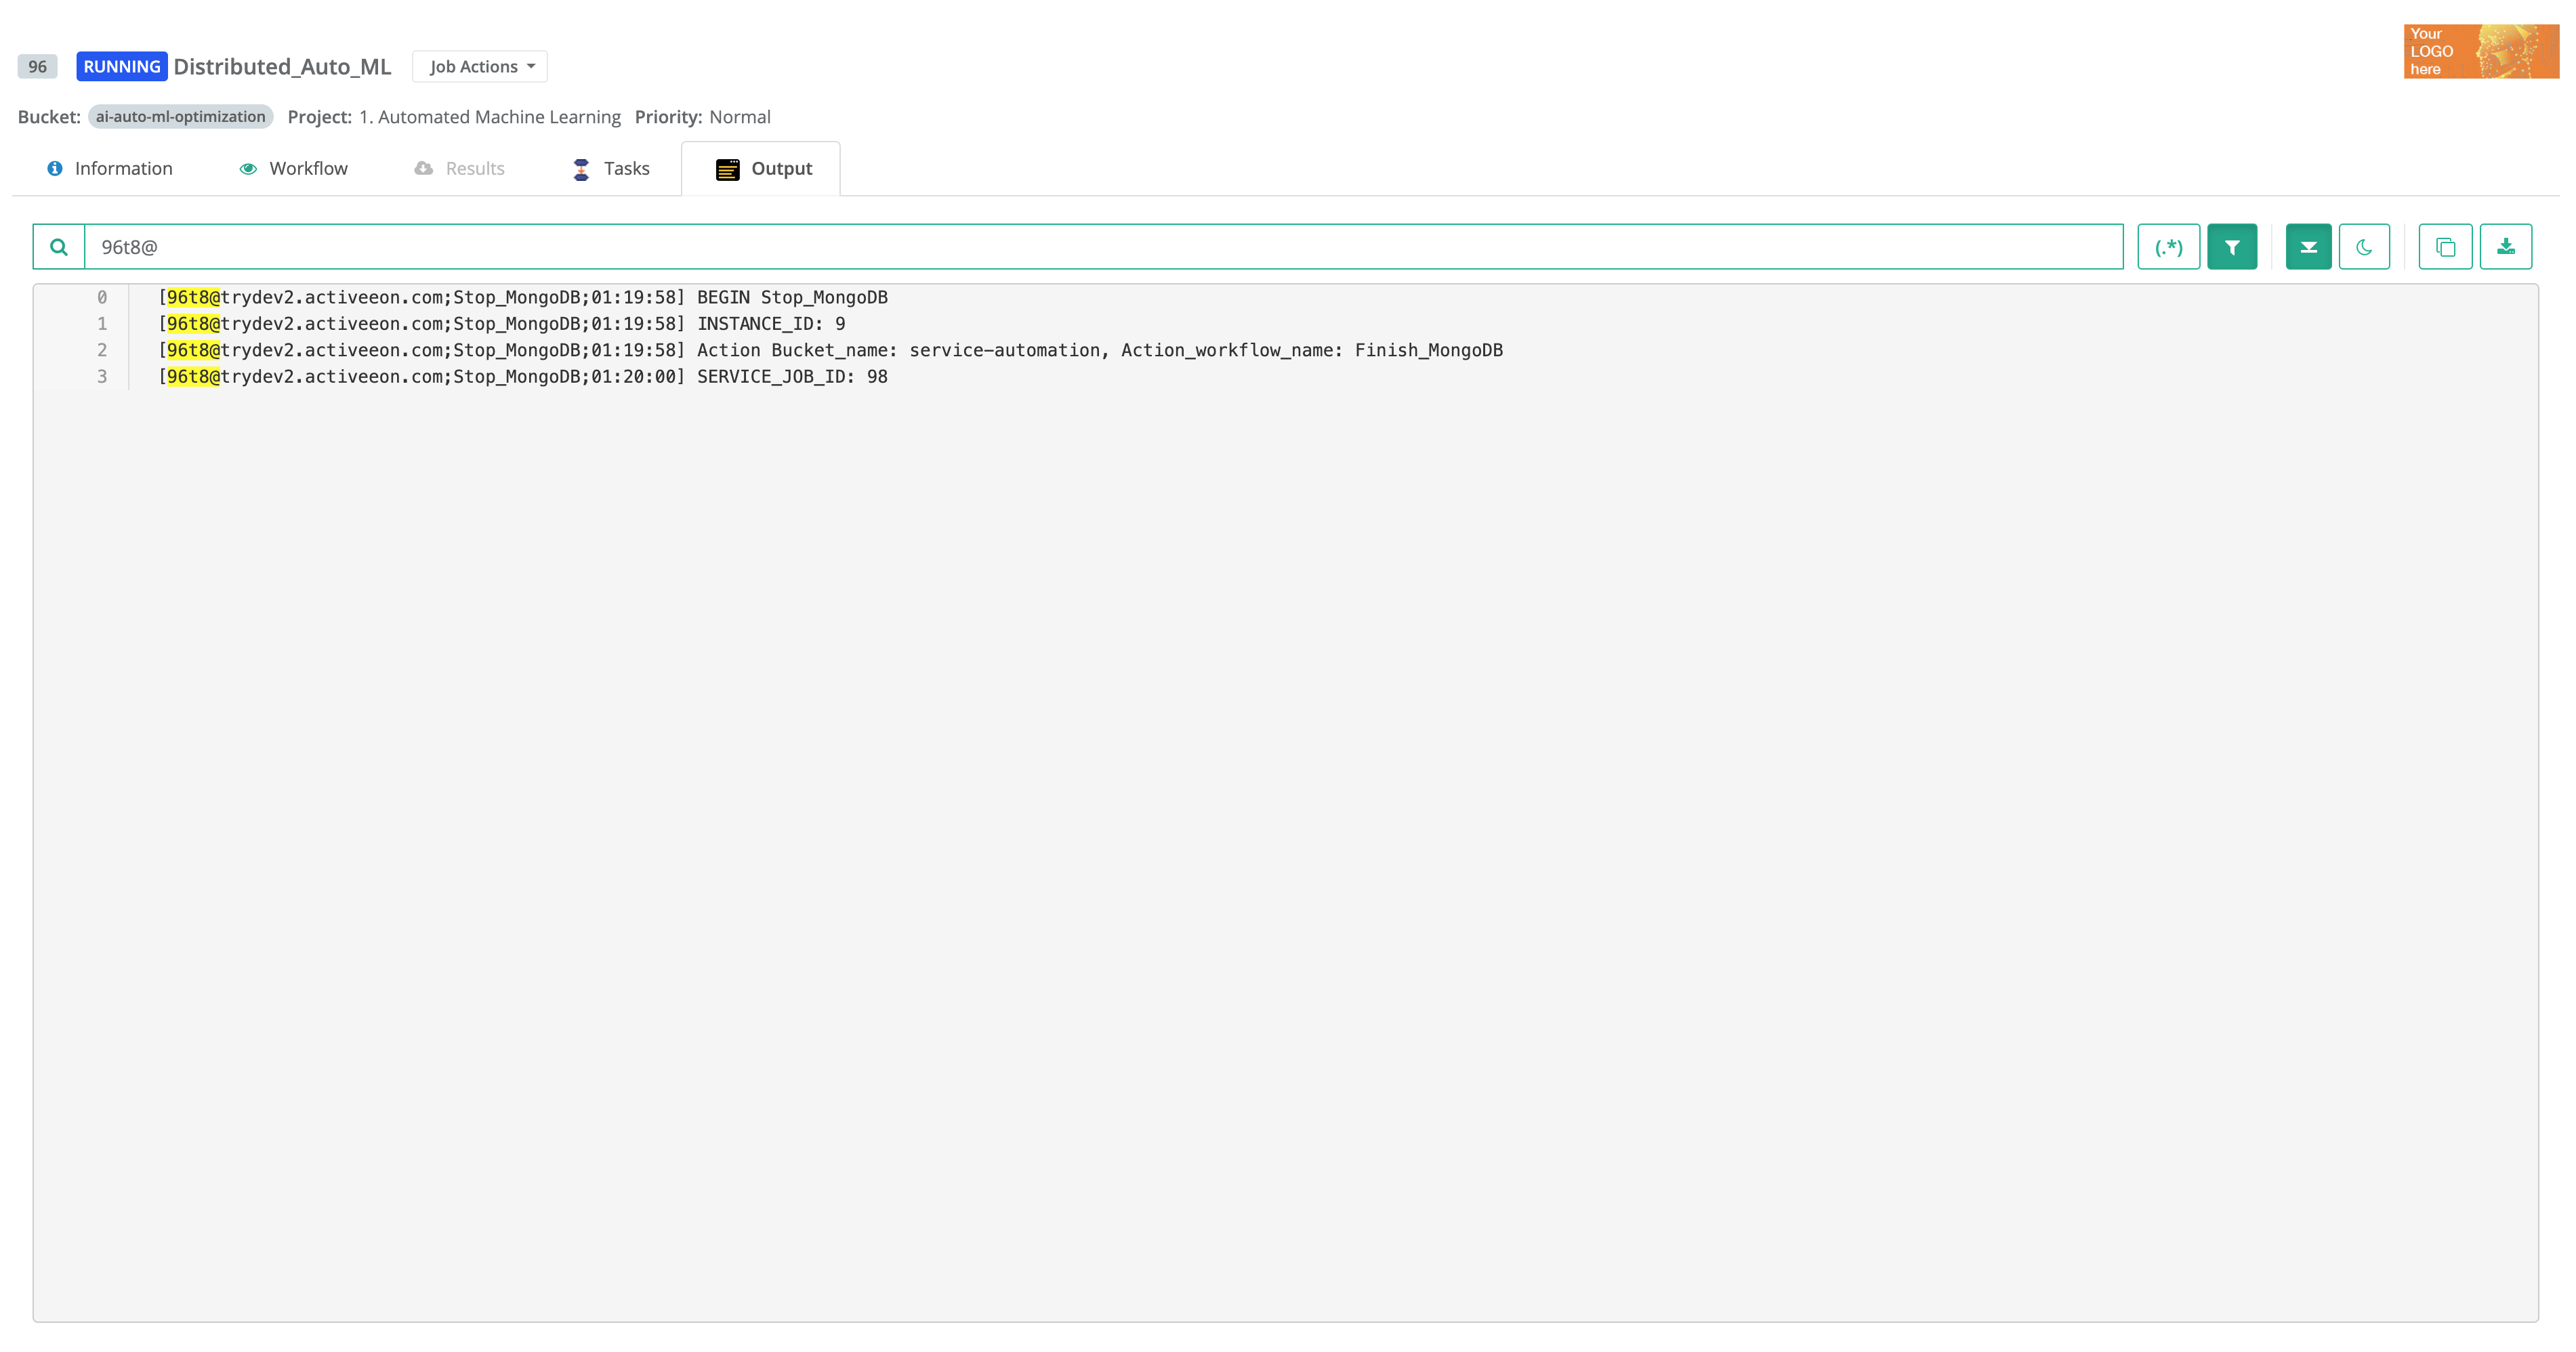Click the copy output to clipboard icon
2576x1352 pixels.
(x=2447, y=245)
